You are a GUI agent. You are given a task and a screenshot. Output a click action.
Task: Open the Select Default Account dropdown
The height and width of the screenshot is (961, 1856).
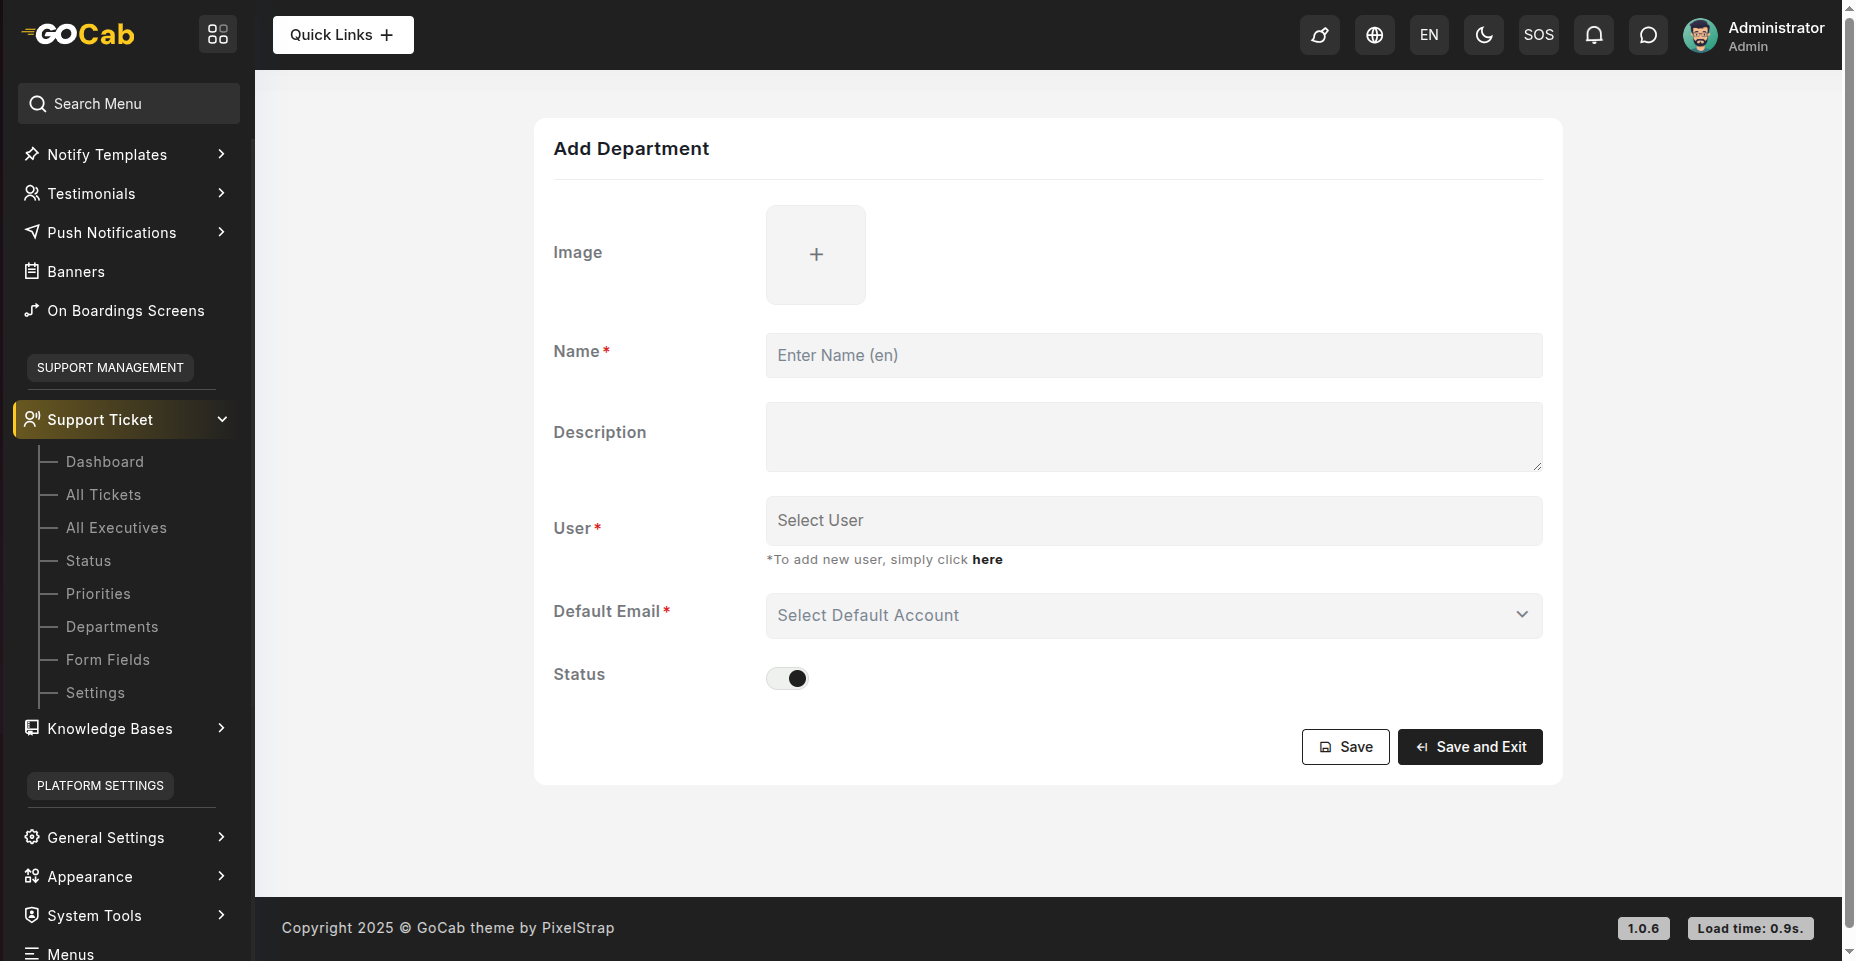pos(1153,616)
